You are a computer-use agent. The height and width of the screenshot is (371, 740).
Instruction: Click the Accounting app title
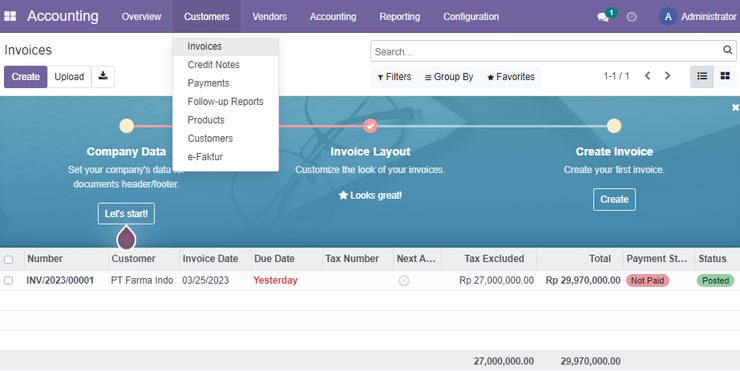tap(63, 16)
